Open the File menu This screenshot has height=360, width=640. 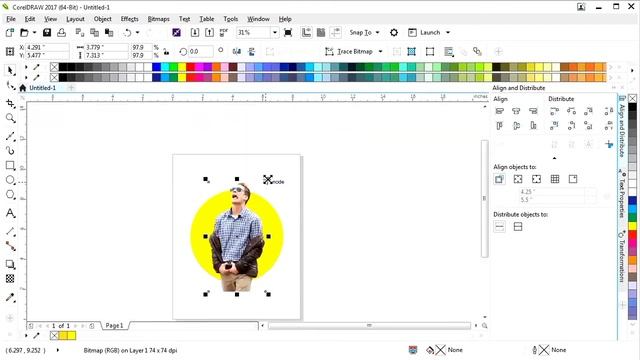pyautogui.click(x=11, y=19)
